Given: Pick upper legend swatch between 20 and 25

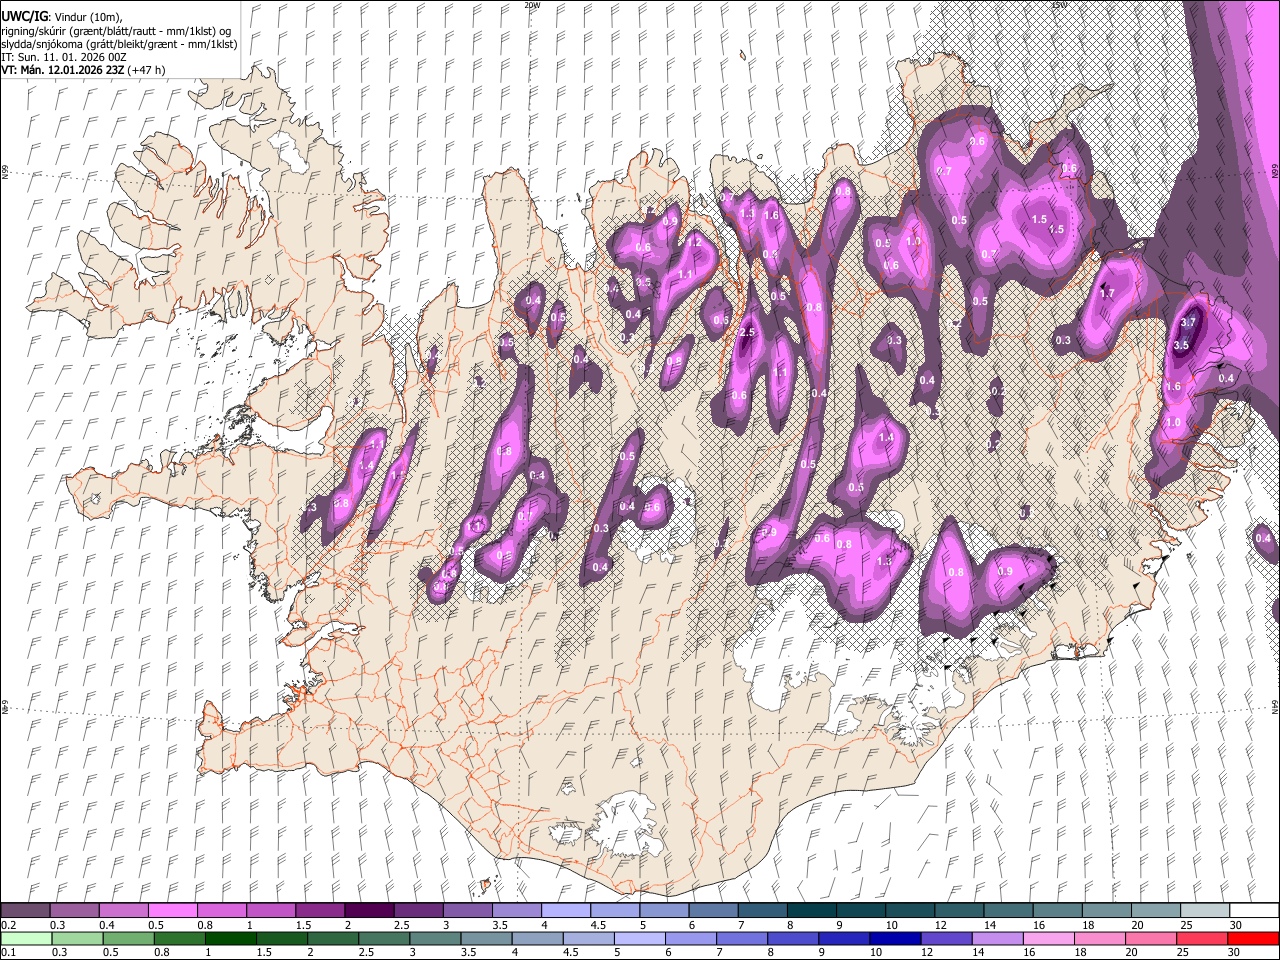Looking at the screenshot, I should point(1154,911).
